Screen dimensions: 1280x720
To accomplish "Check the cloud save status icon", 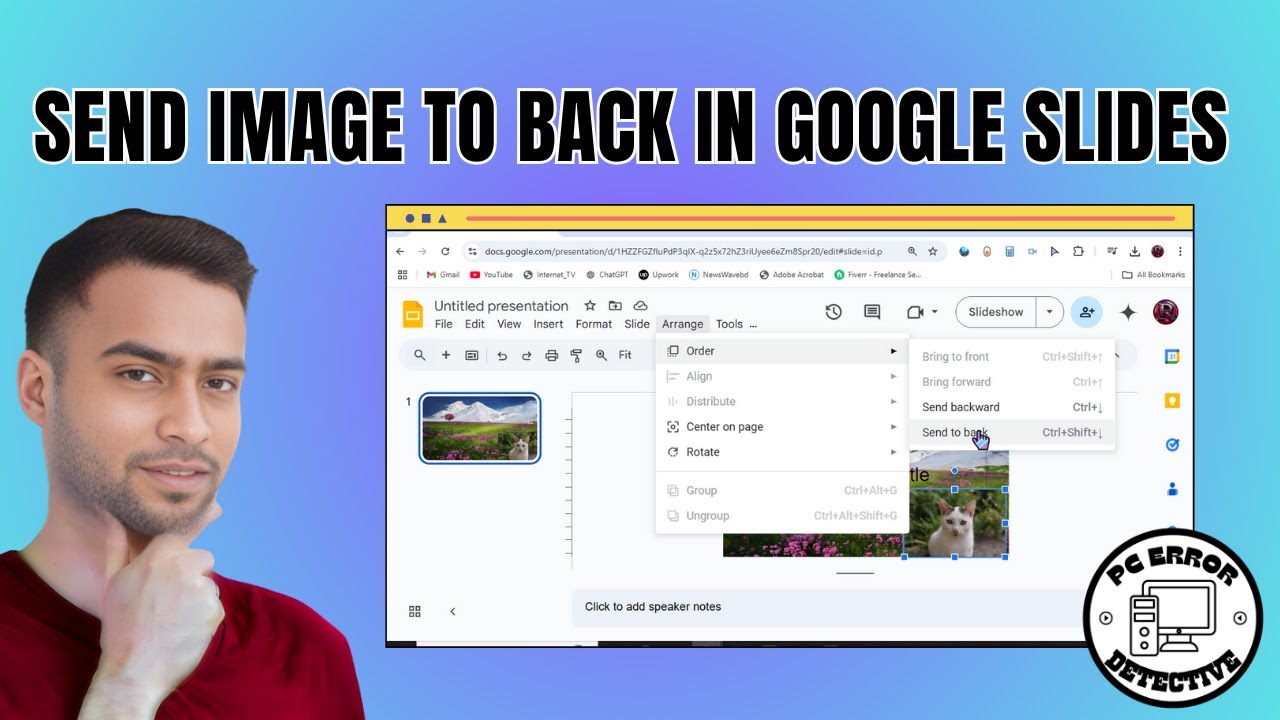I will [641, 306].
